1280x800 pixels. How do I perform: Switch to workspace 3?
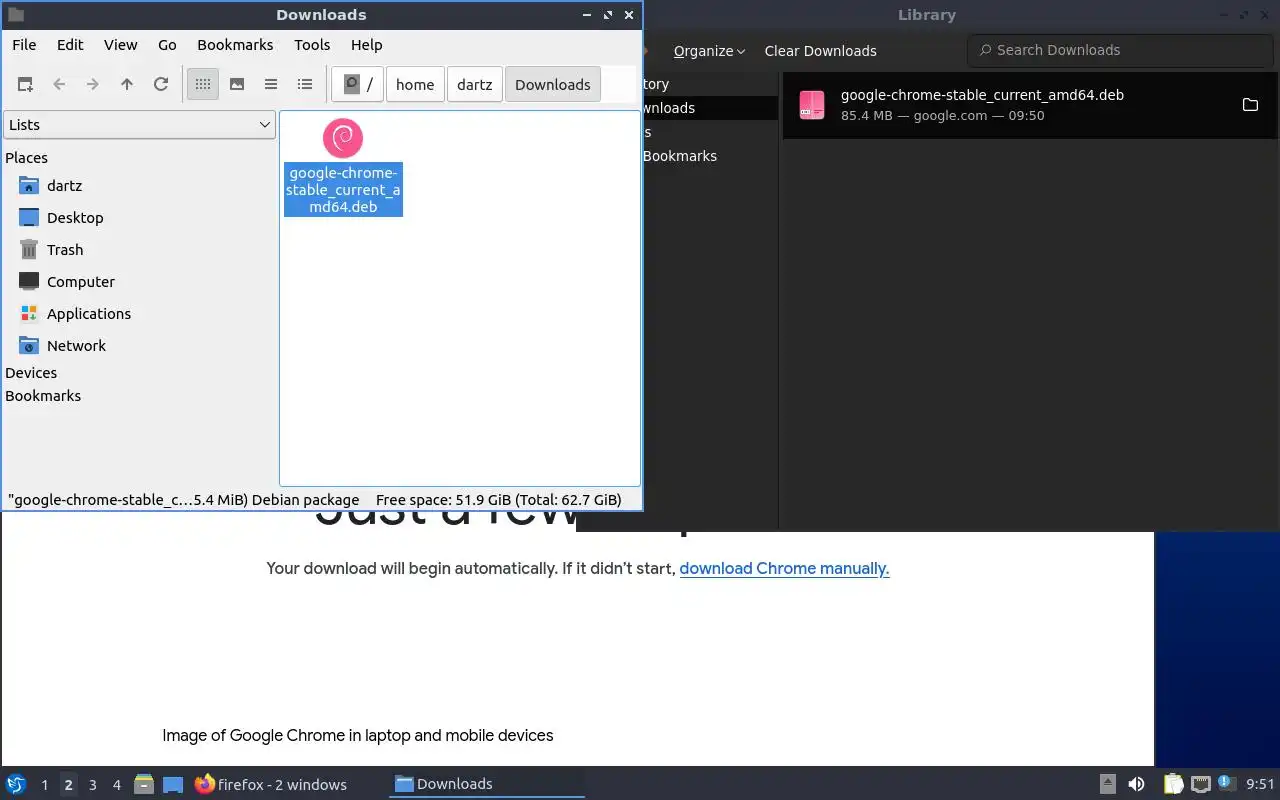[x=92, y=785]
